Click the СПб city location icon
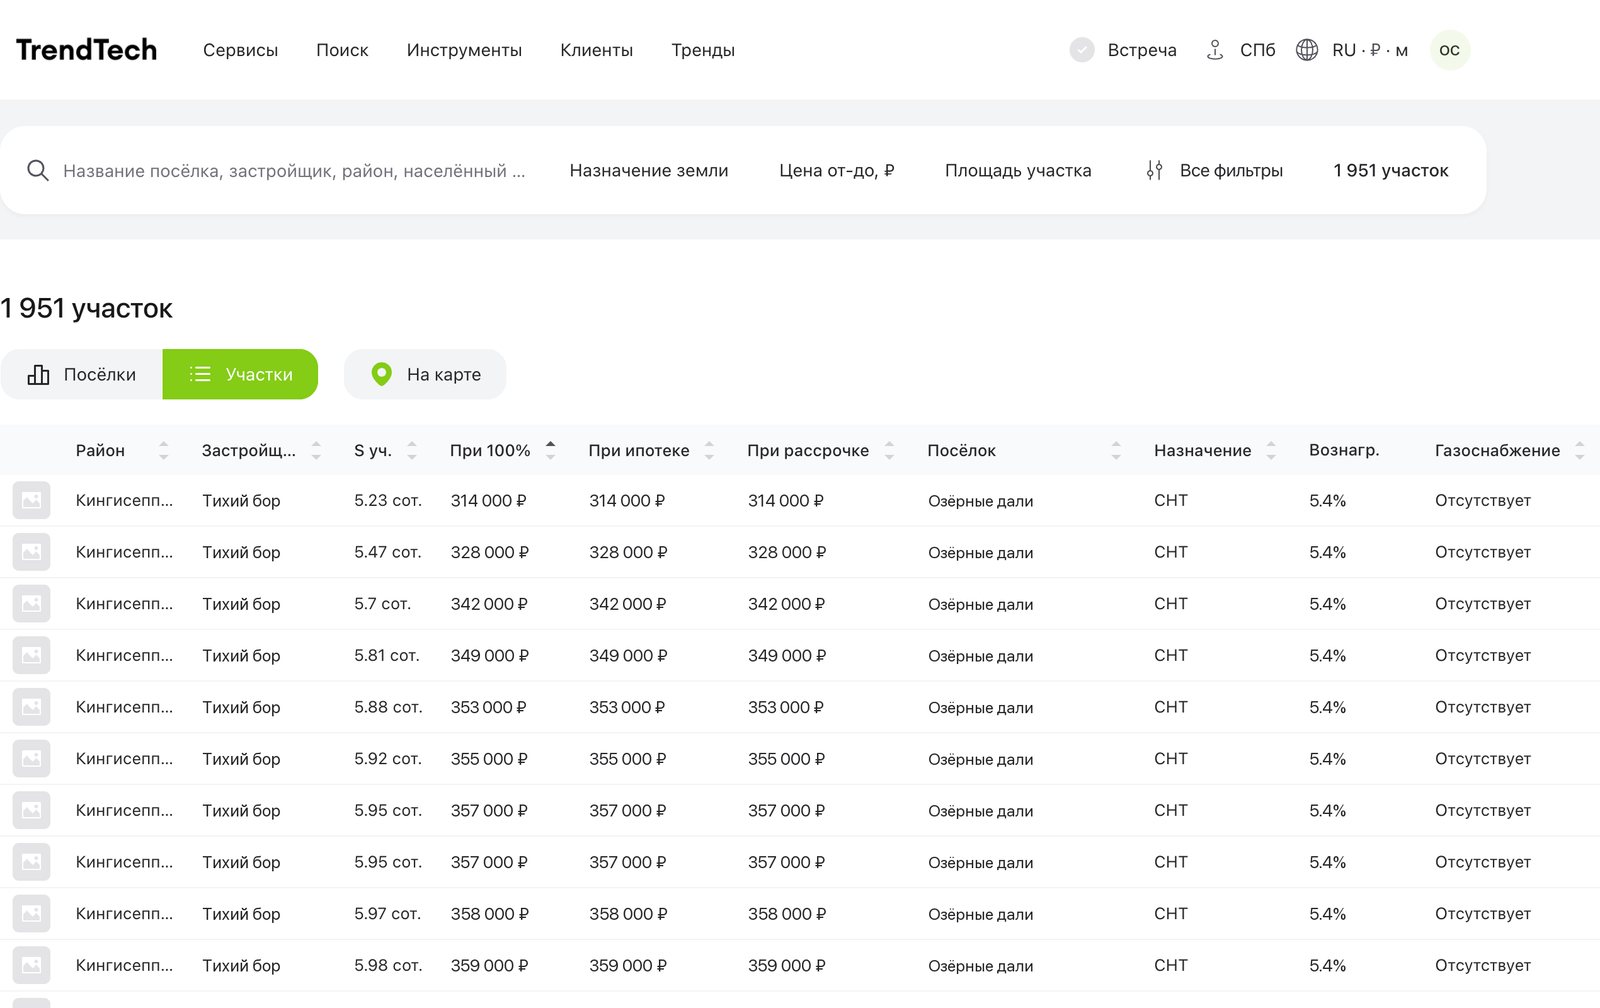This screenshot has width=1600, height=1008. (x=1215, y=50)
